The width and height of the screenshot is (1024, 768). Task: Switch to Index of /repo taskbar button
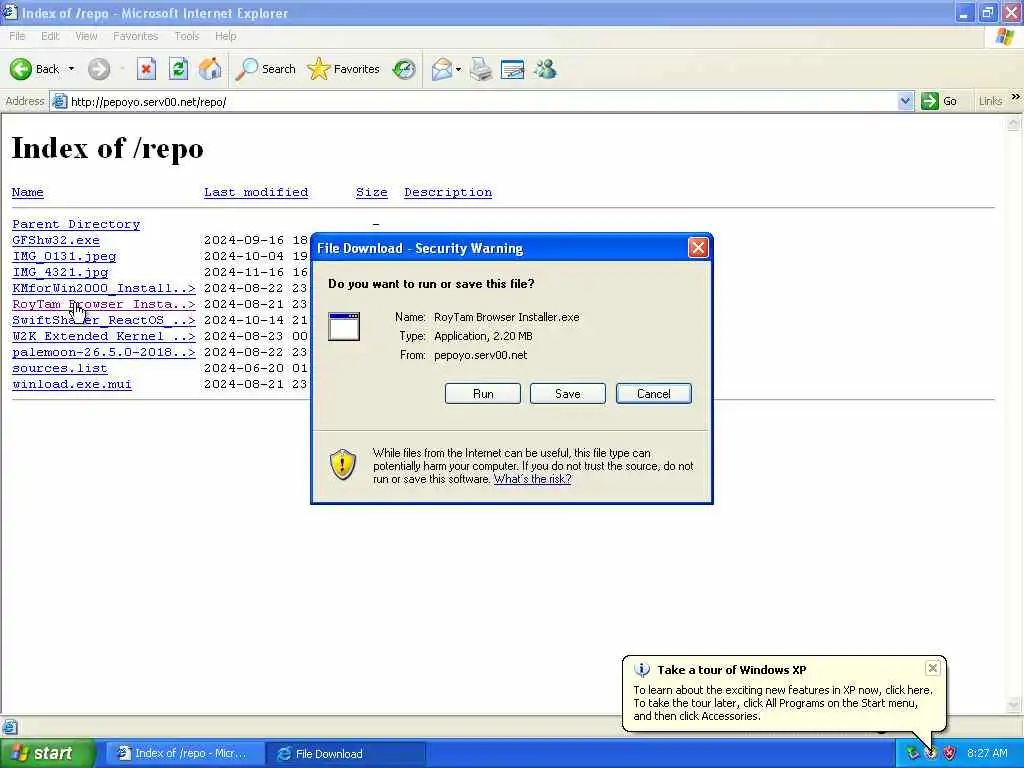184,754
